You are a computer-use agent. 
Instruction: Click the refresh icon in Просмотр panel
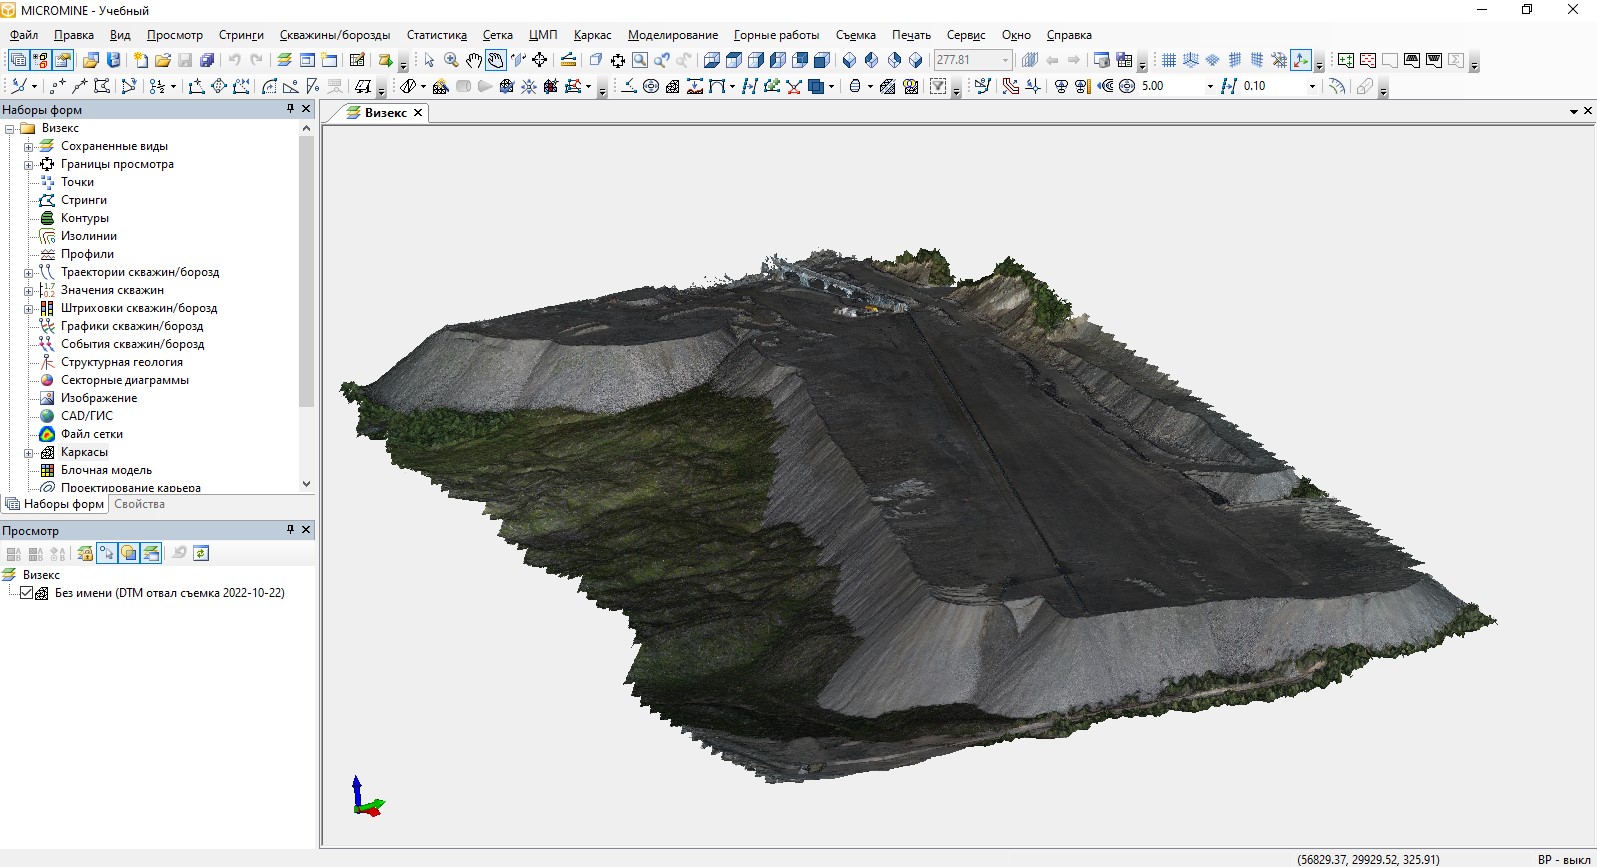tap(201, 553)
